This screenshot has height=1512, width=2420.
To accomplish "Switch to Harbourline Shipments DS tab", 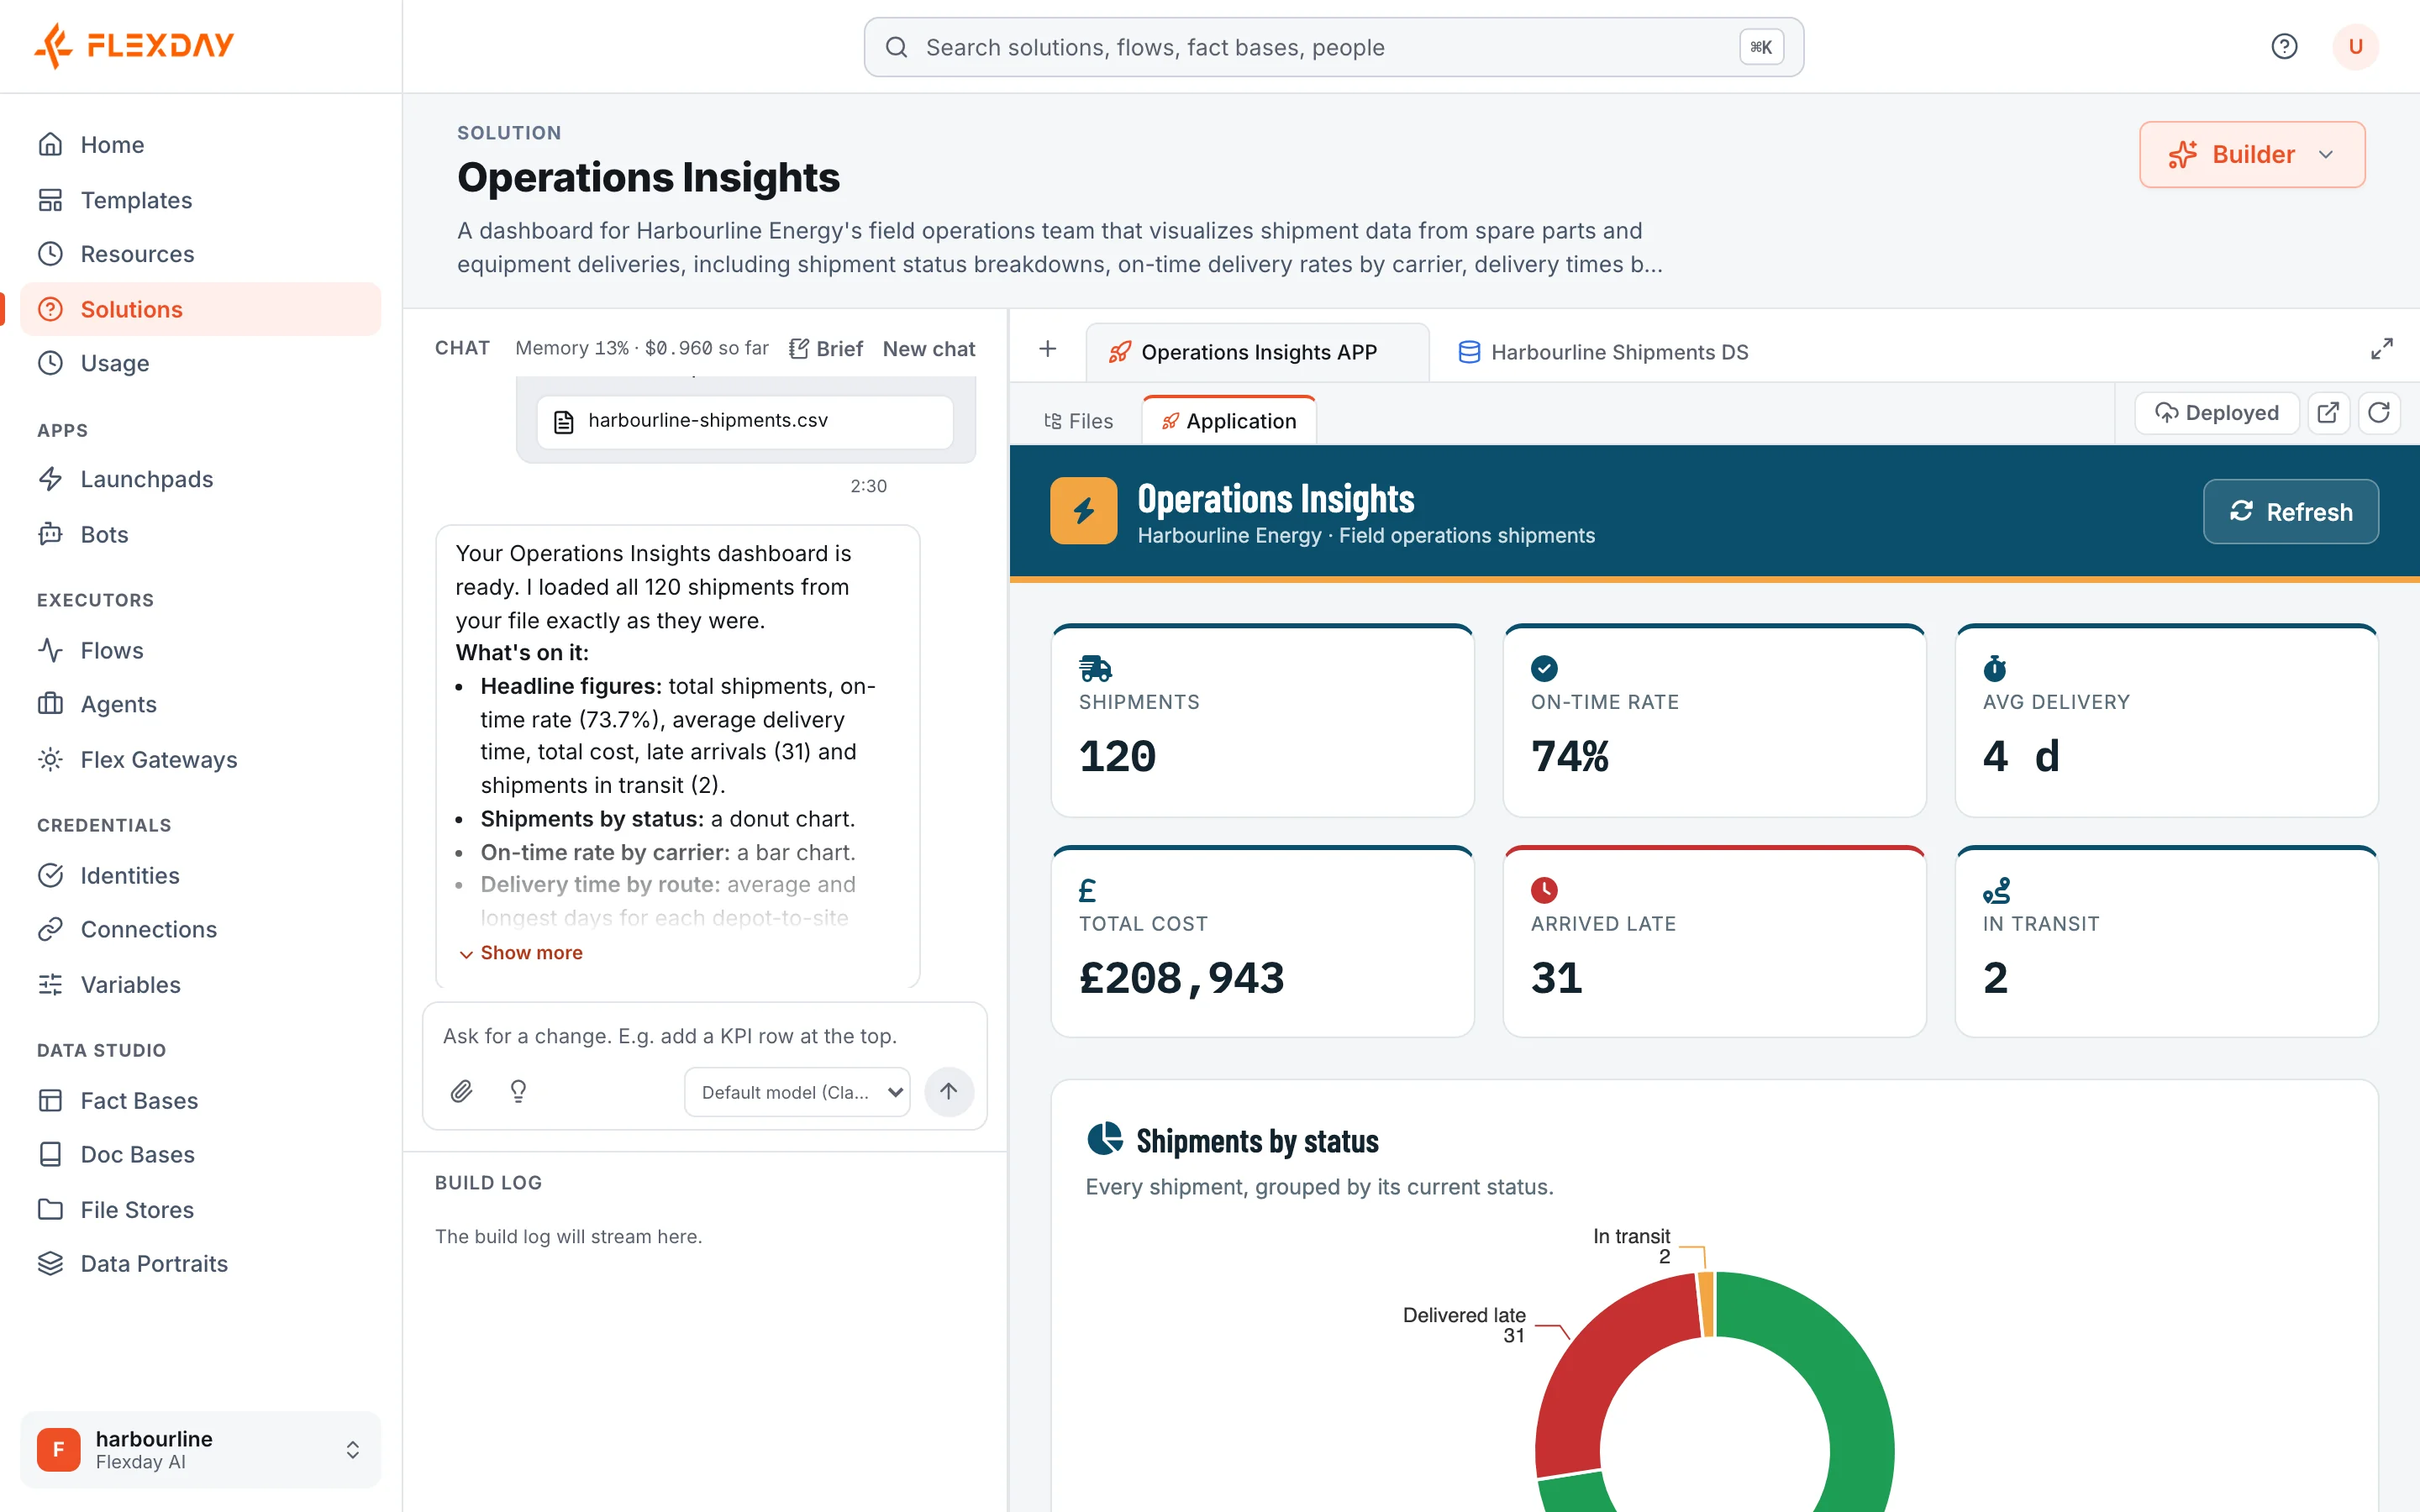I will (1603, 352).
